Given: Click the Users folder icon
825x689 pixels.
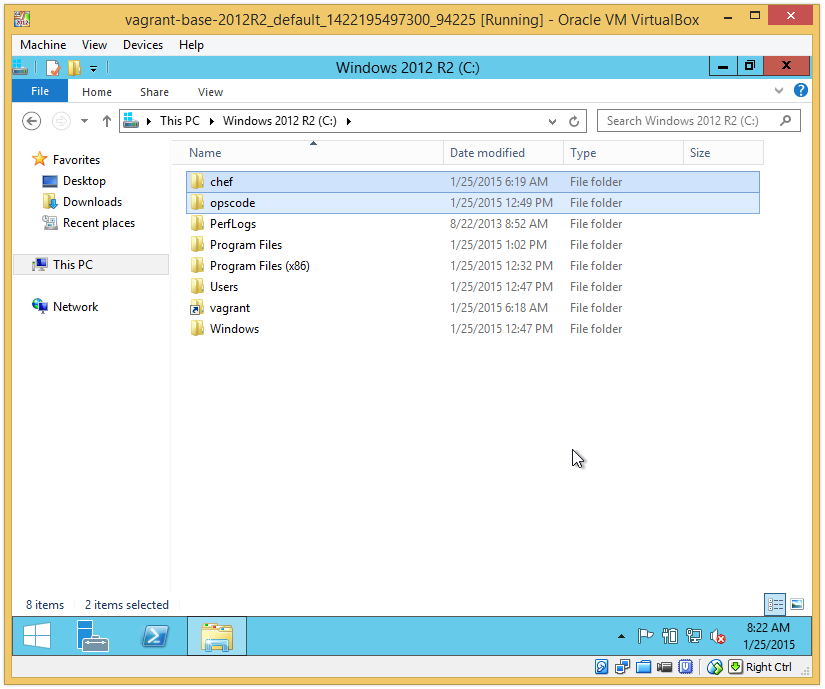Looking at the screenshot, I should (x=197, y=287).
